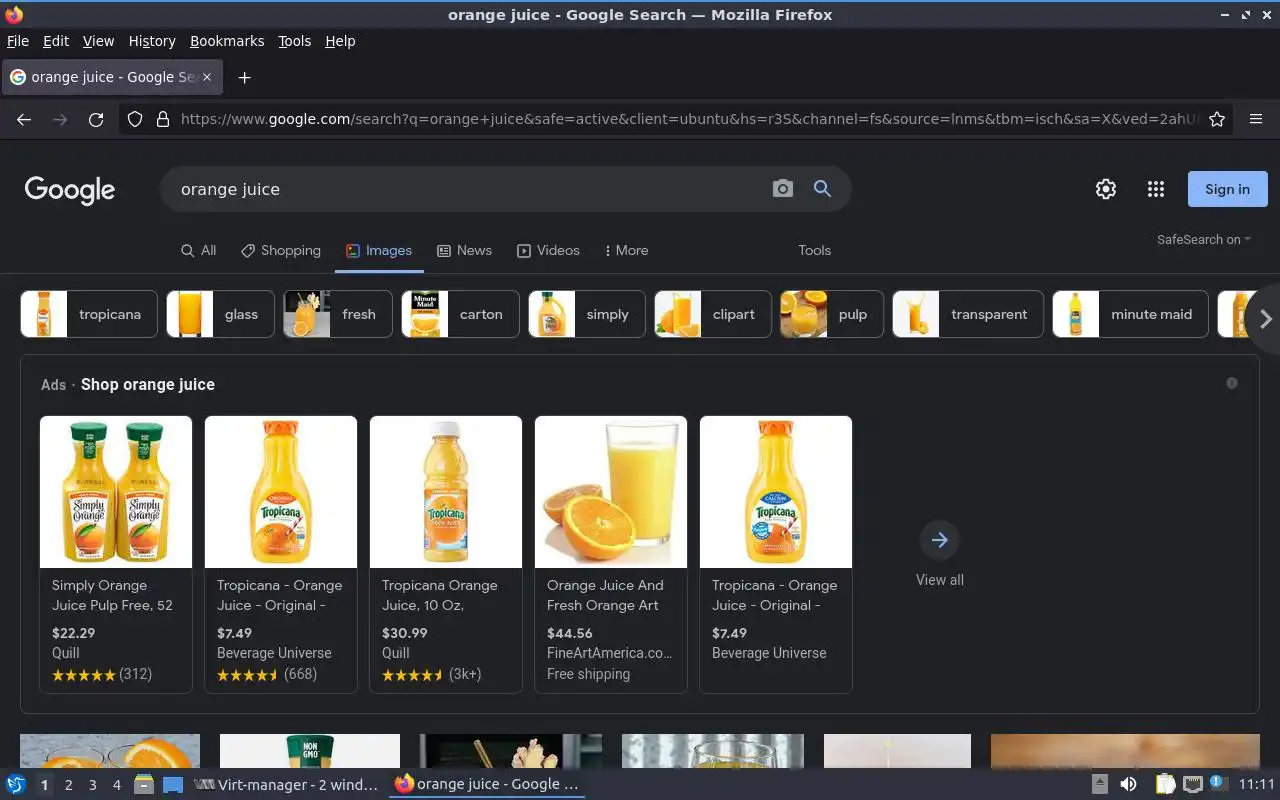Open the application launcher in taskbar
This screenshot has height=800, width=1280.
pyautogui.click(x=16, y=785)
